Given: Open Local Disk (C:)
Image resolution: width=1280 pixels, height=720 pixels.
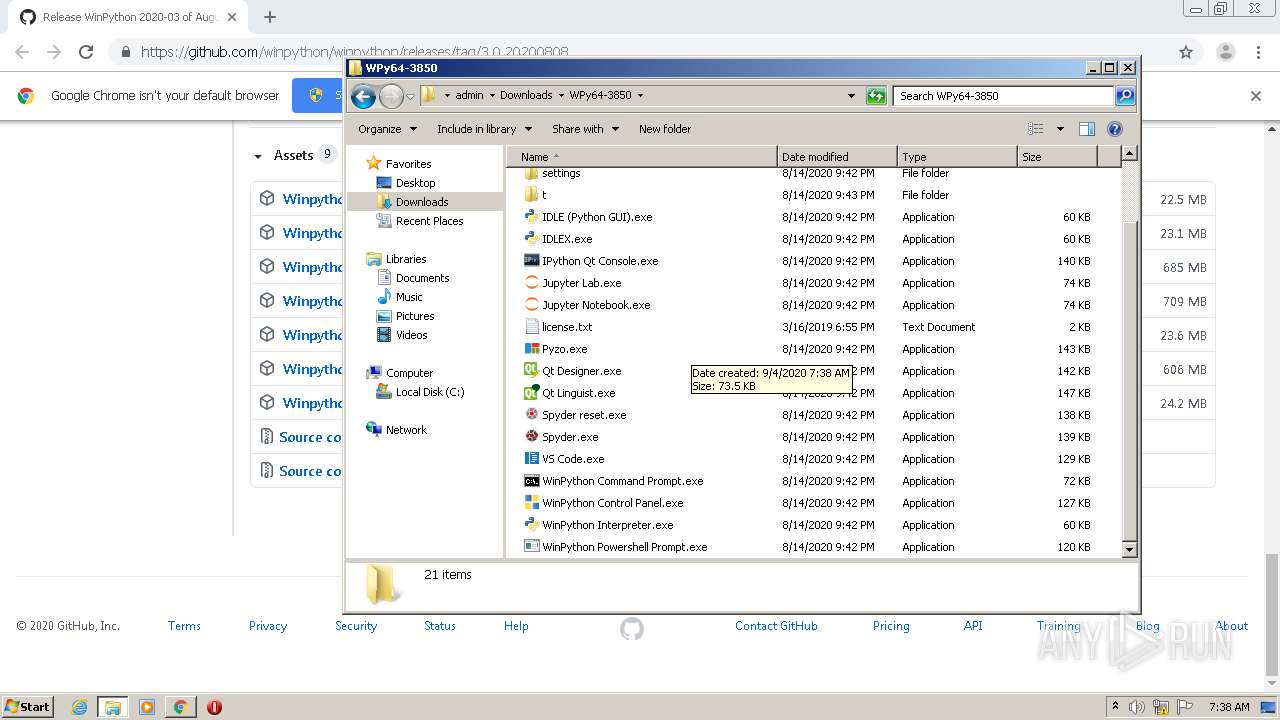Looking at the screenshot, I should 430,392.
